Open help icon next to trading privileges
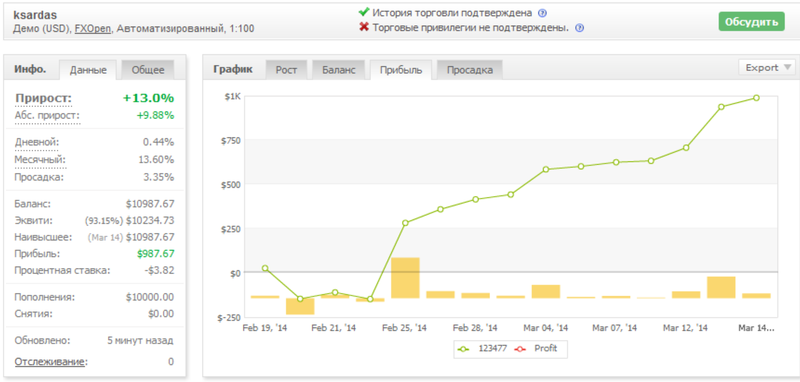 (579, 28)
